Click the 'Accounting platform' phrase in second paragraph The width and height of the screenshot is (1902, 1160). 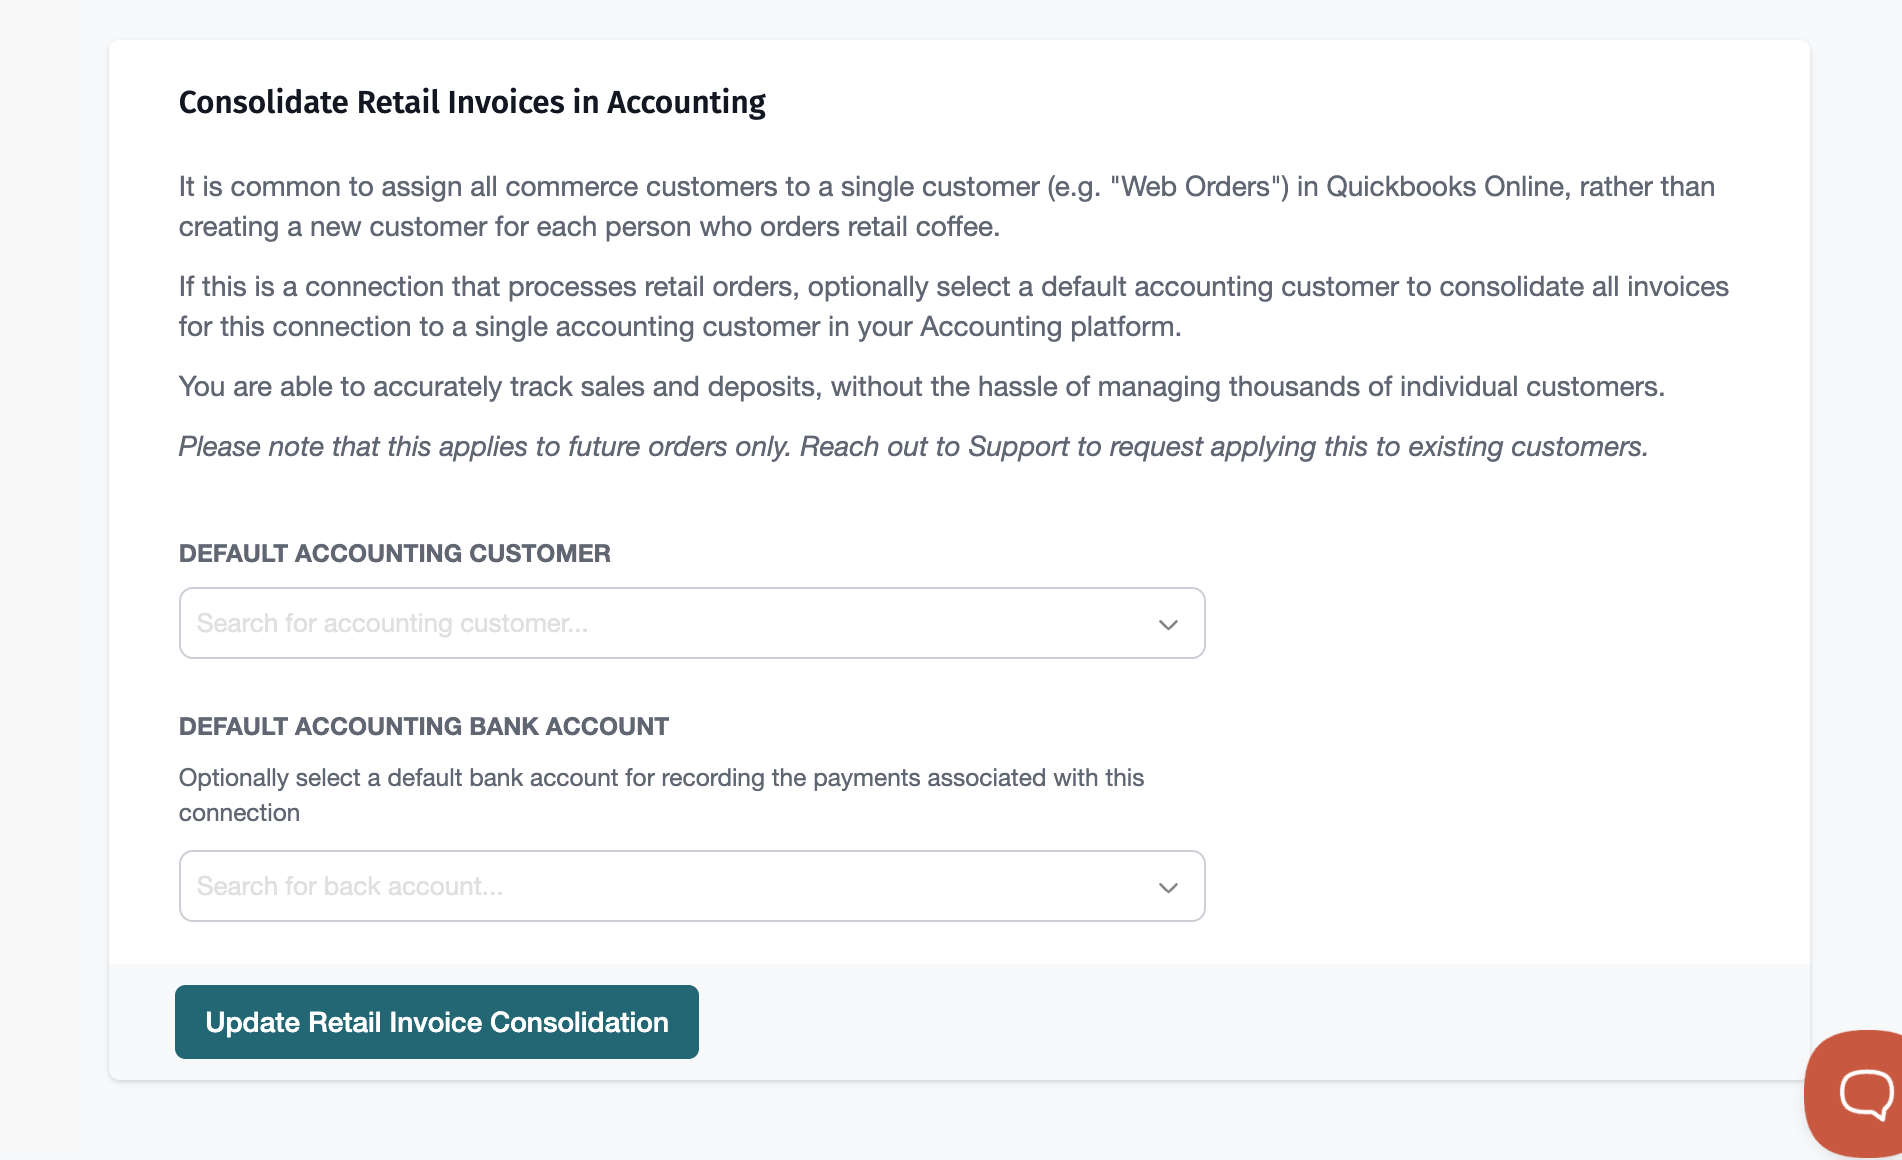pos(1048,327)
